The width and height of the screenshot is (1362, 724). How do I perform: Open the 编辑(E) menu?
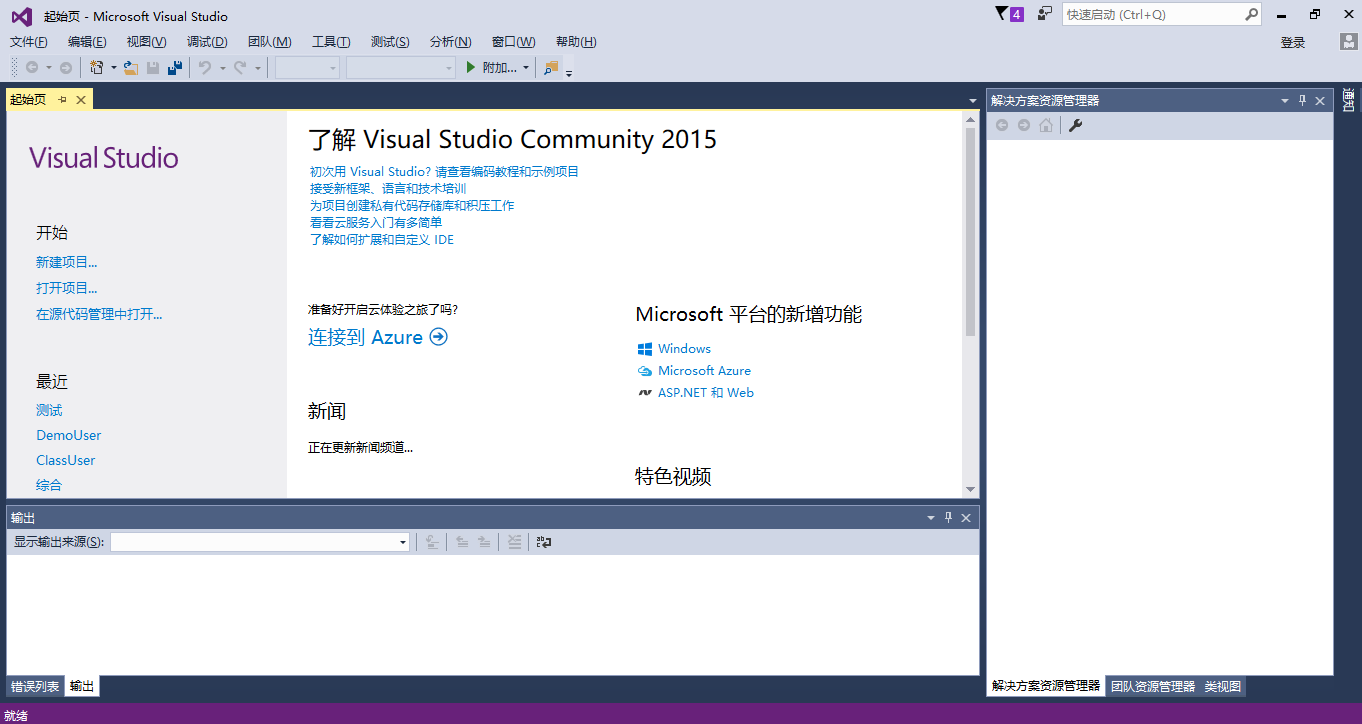87,42
